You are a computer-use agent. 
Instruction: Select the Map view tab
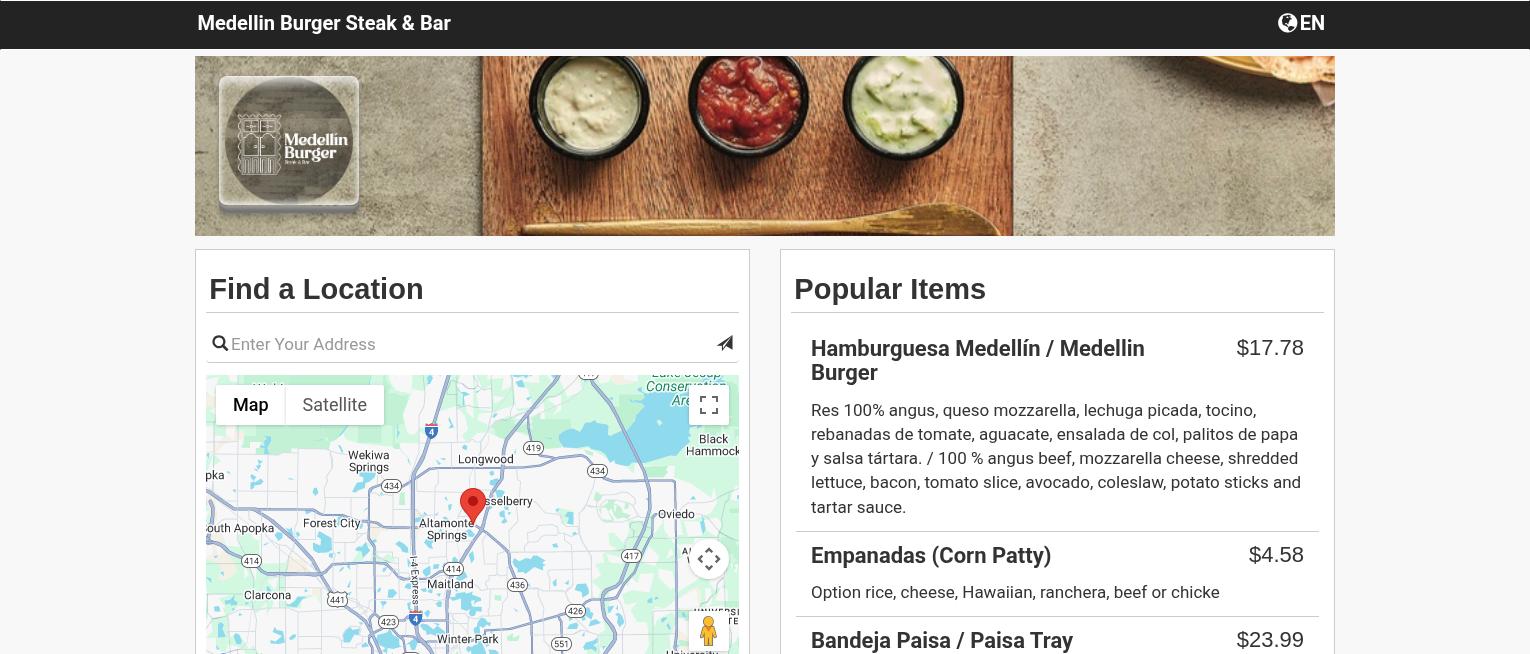click(251, 405)
